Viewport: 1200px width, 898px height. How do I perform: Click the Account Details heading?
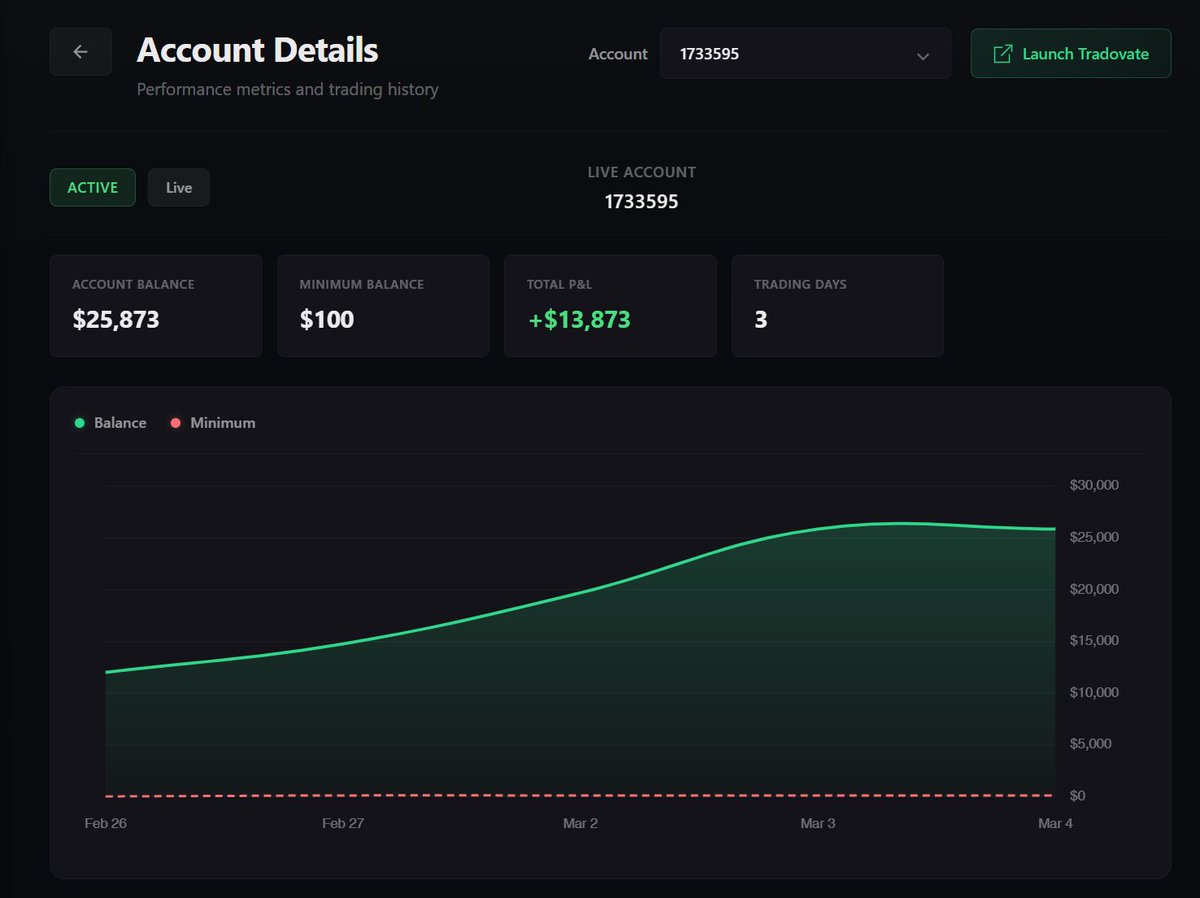click(x=257, y=50)
